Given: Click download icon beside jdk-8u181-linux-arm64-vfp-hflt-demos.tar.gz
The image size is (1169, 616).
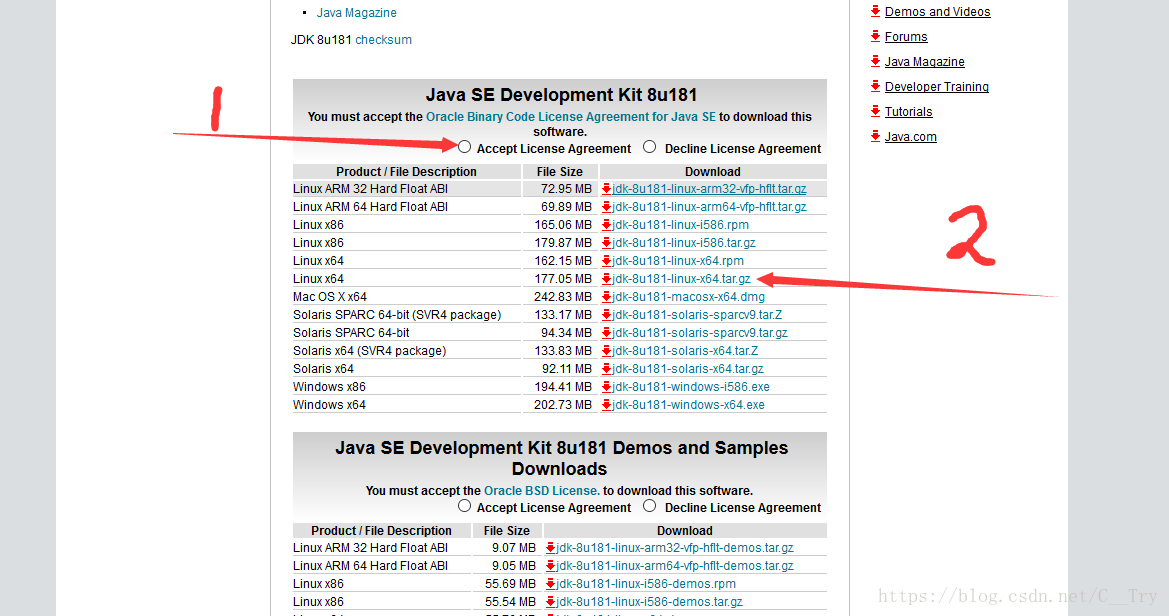Looking at the screenshot, I should (x=551, y=566).
